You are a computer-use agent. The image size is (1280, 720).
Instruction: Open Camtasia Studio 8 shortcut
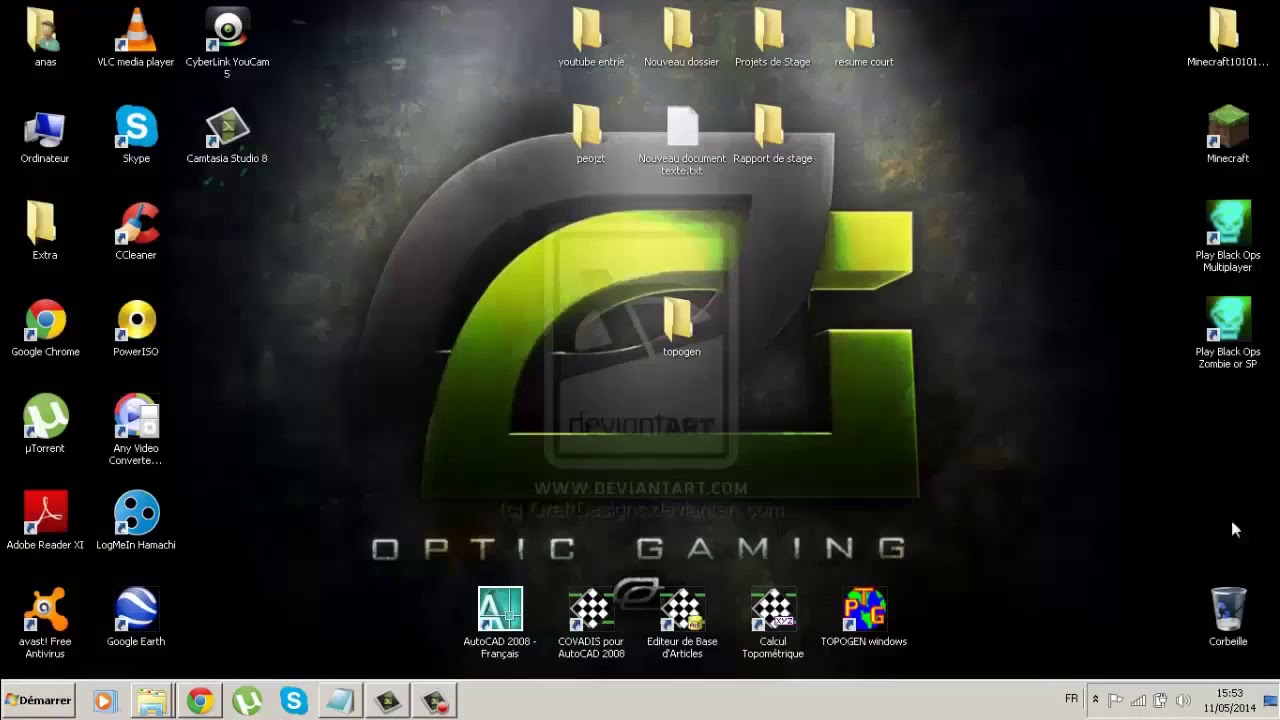coord(227,135)
